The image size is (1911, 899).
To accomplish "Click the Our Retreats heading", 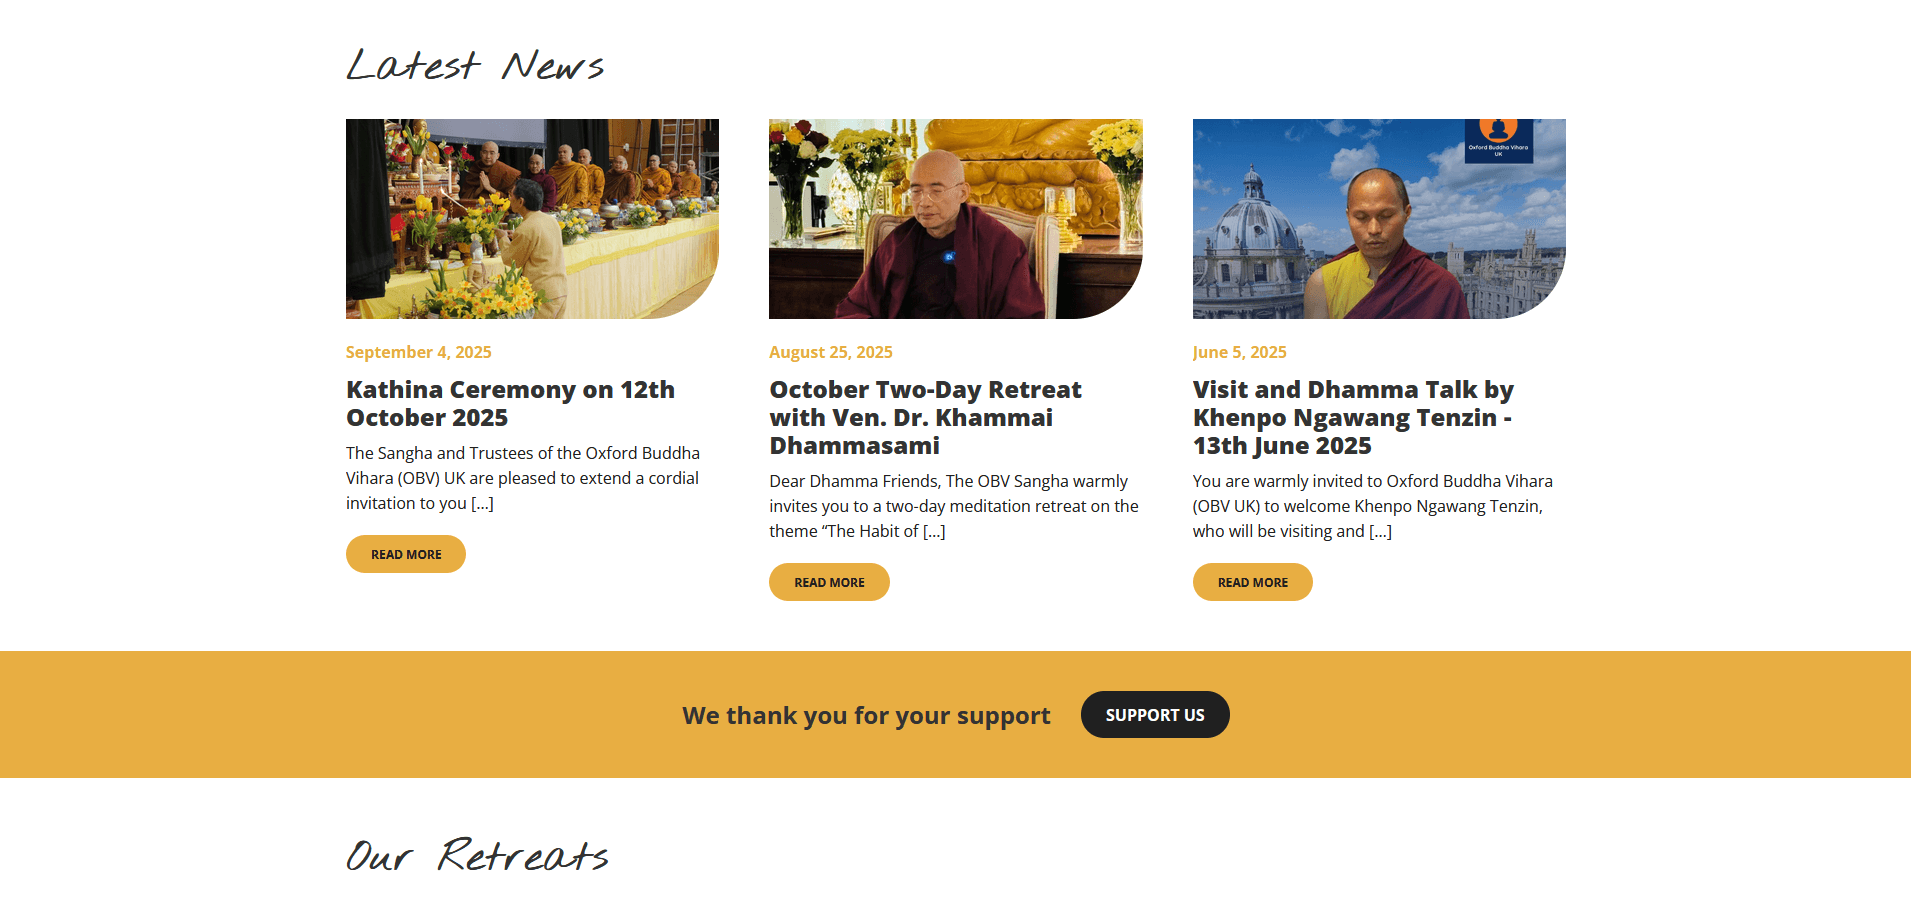I will (x=477, y=855).
